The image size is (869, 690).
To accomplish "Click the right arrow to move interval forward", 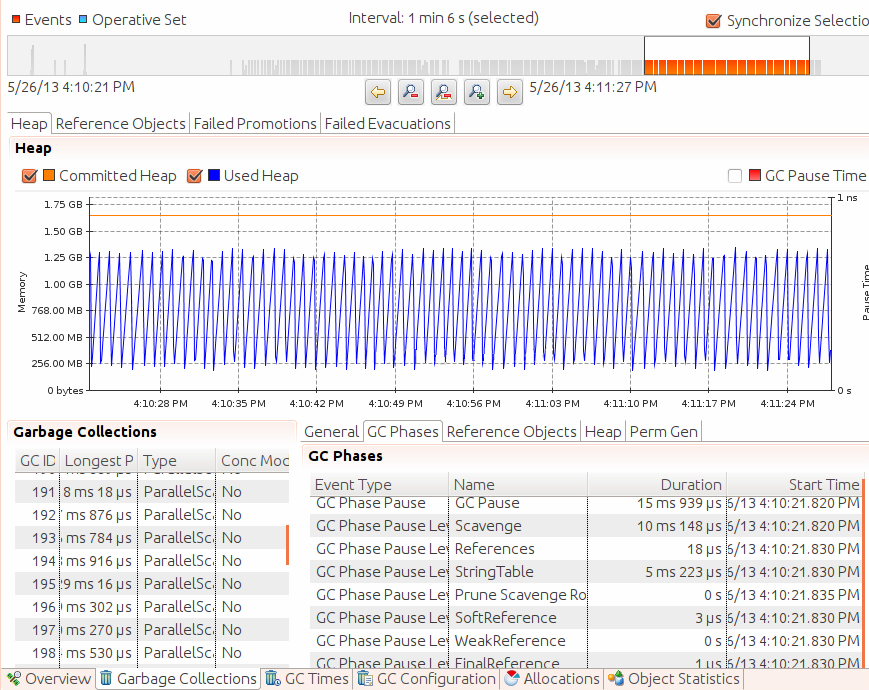I will point(510,91).
